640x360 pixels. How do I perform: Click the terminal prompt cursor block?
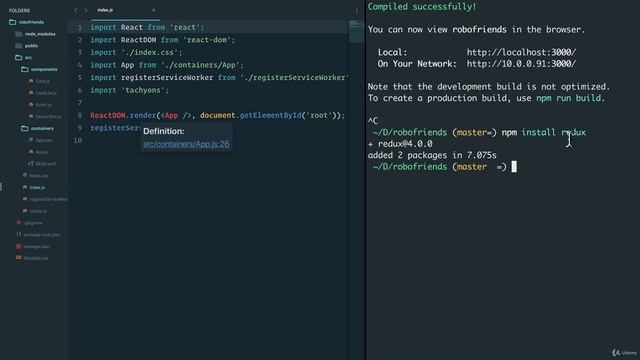click(x=514, y=167)
